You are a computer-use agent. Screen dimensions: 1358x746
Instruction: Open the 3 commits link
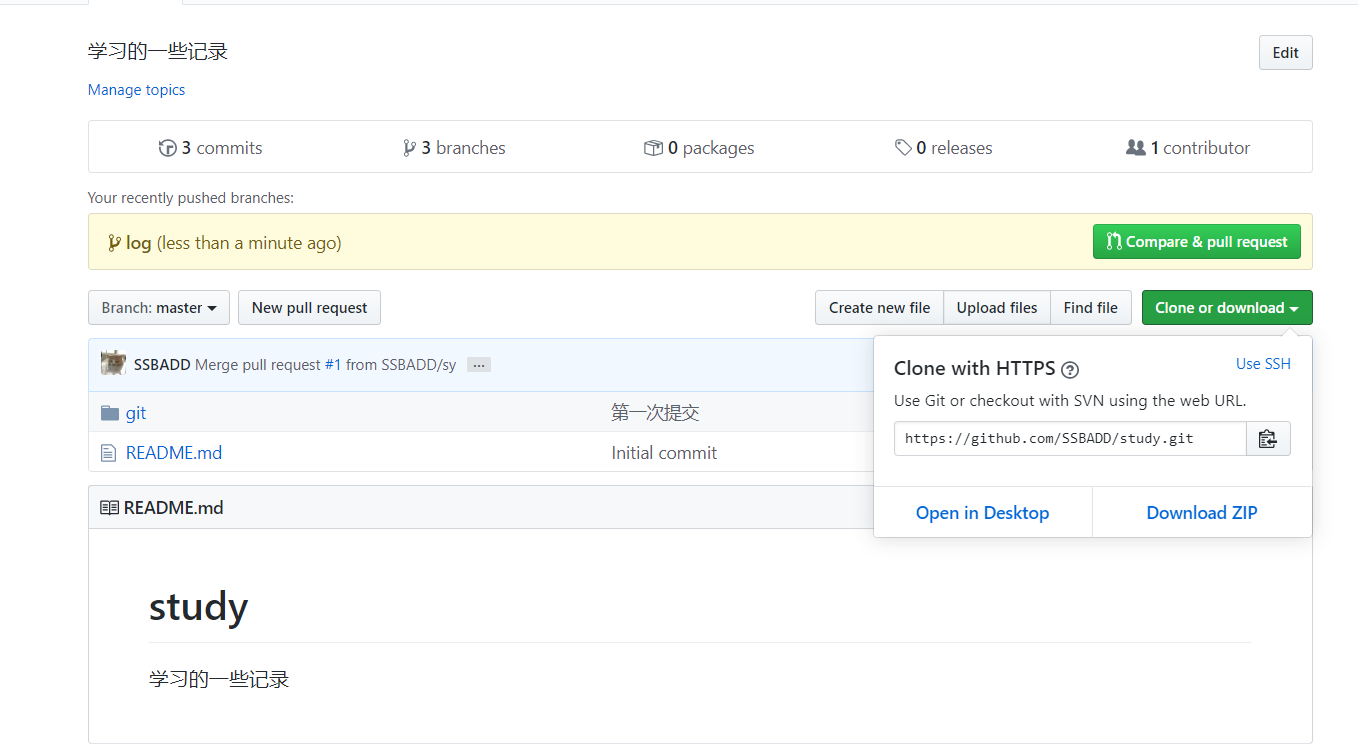210,148
